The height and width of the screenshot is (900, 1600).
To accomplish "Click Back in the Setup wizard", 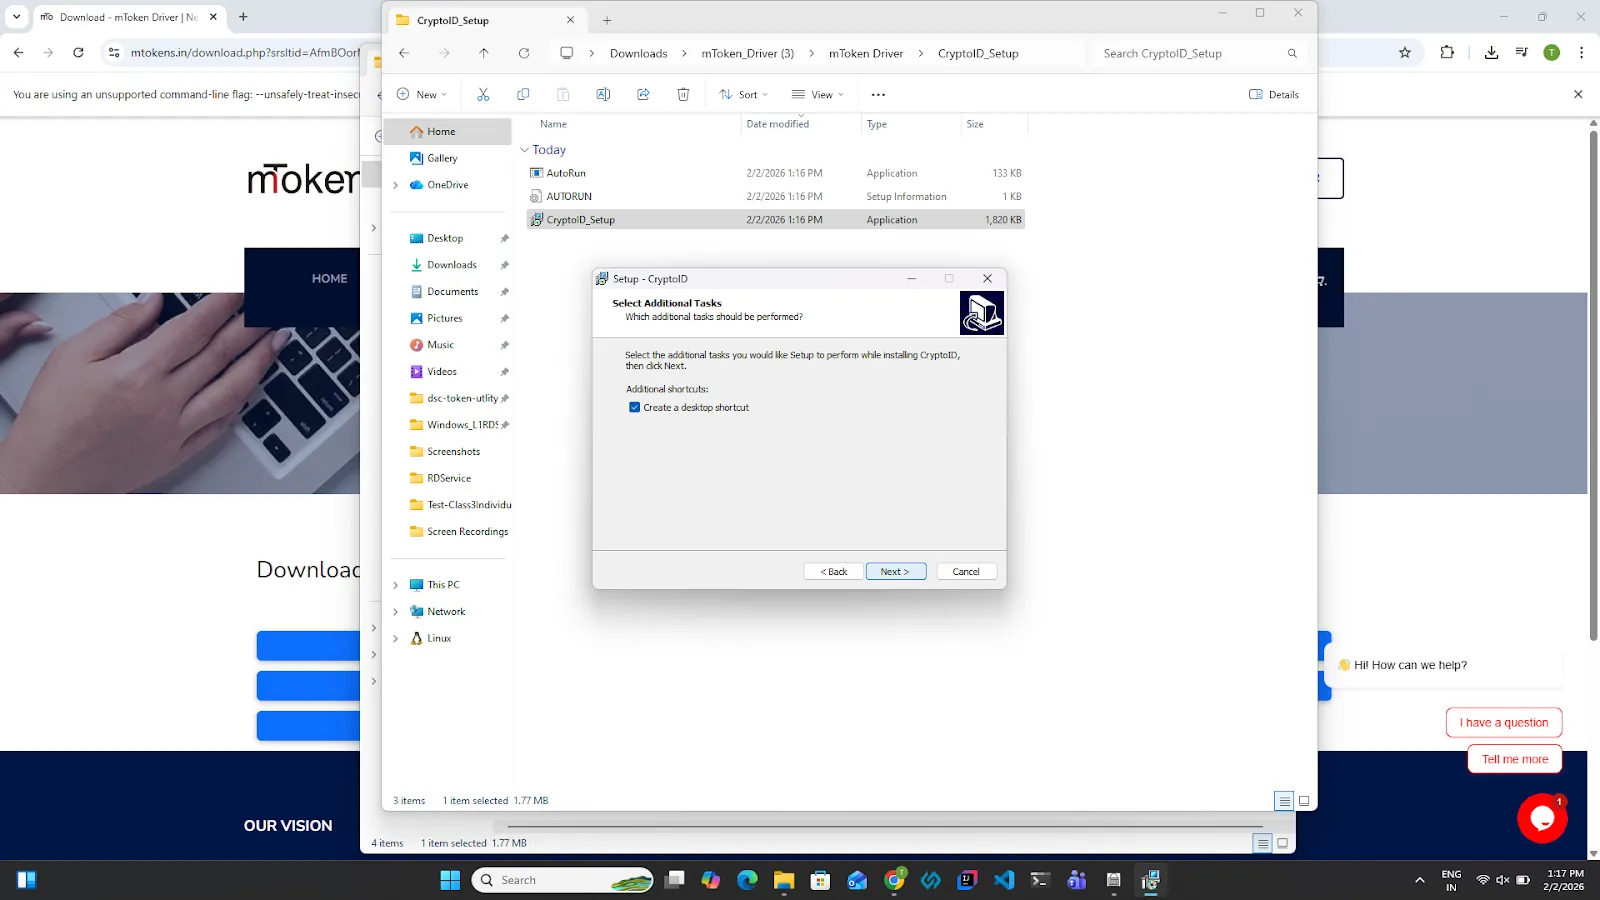I will coord(834,572).
